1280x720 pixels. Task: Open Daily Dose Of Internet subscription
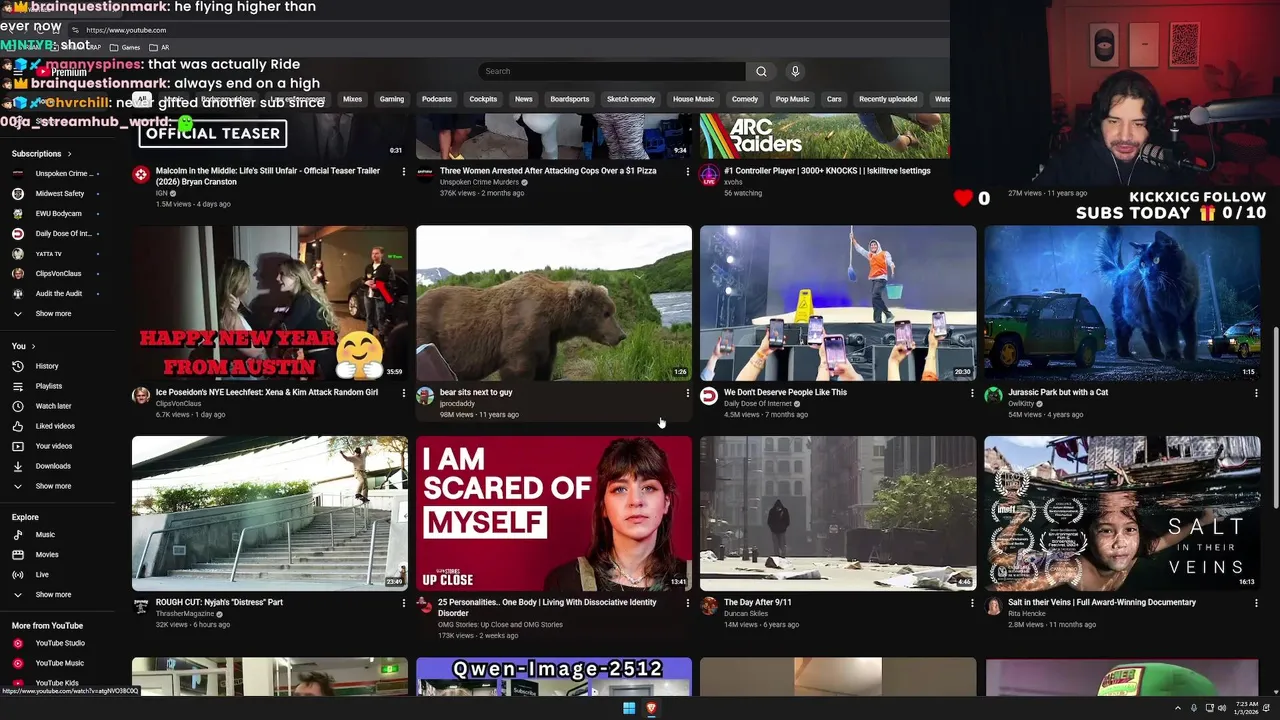pos(62,234)
